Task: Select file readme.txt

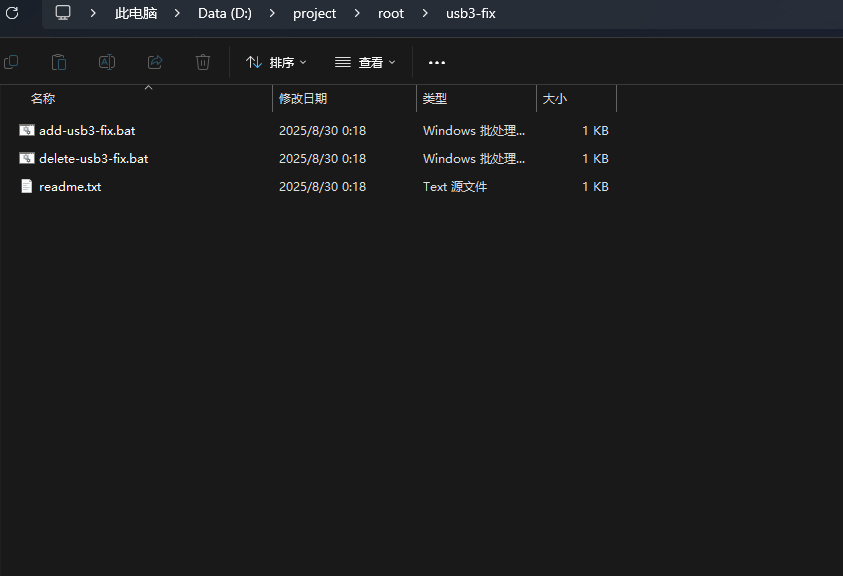Action: pos(70,186)
